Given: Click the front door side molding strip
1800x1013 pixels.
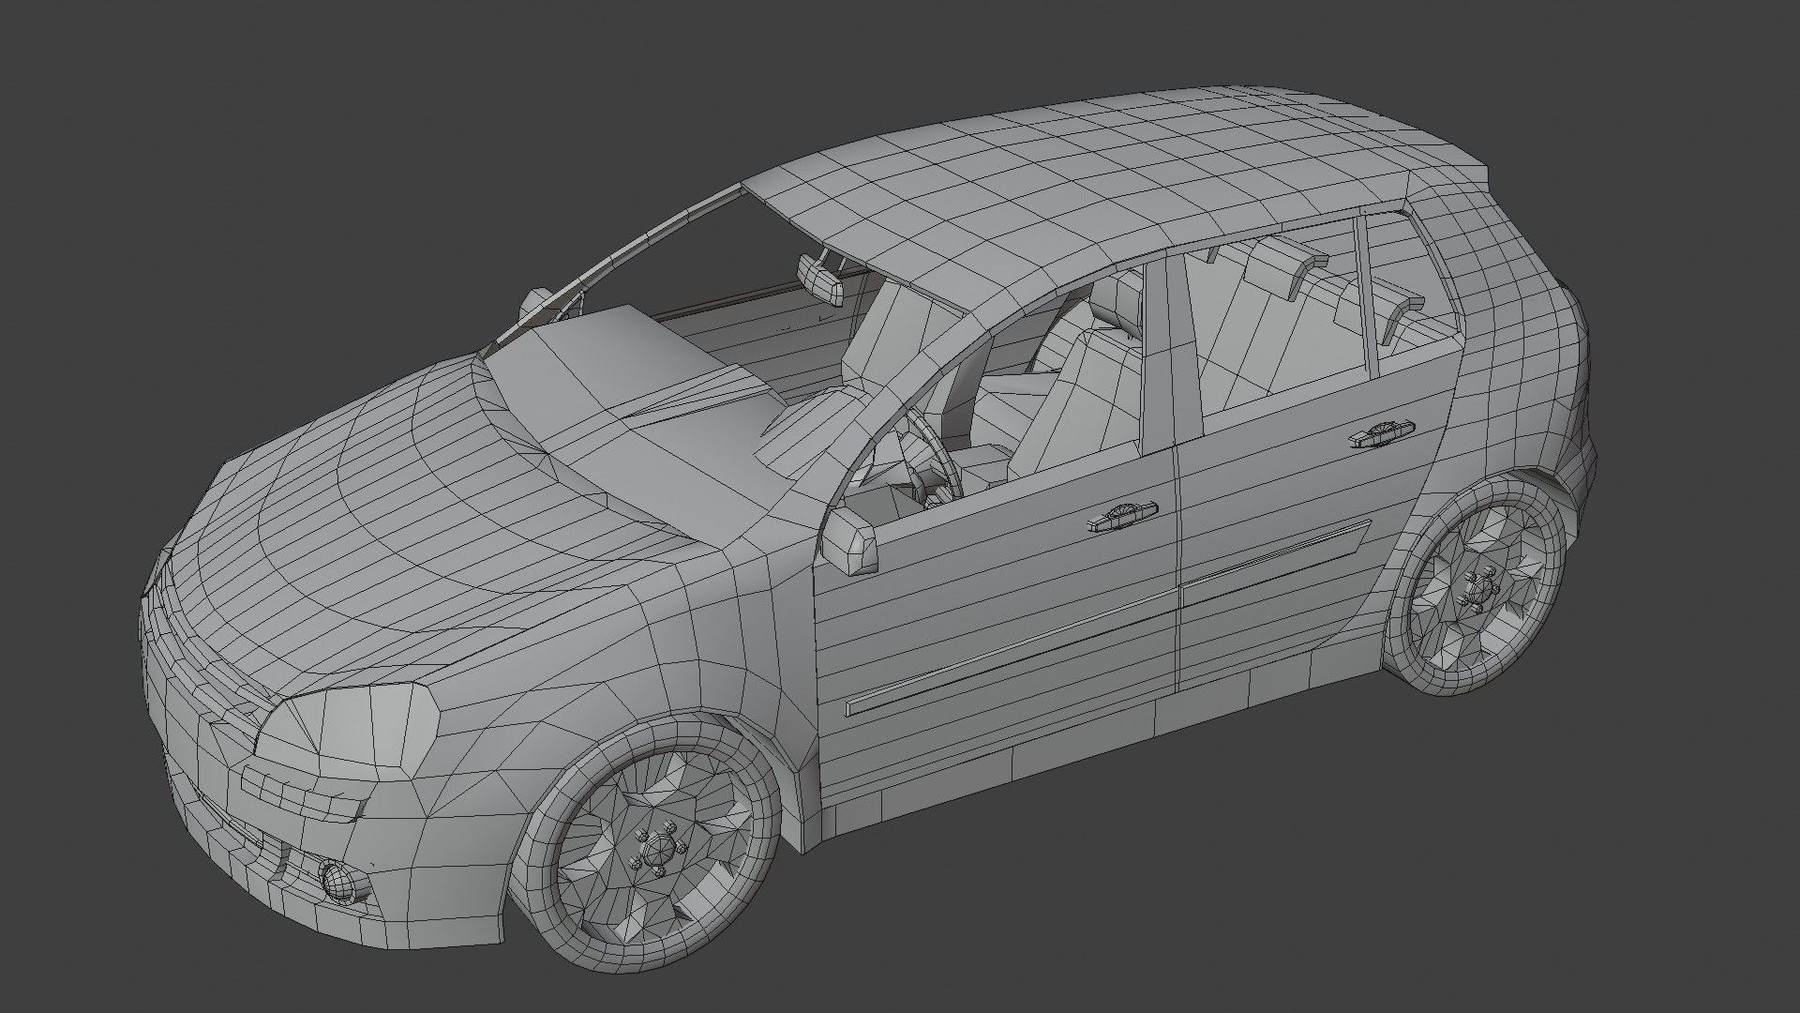Looking at the screenshot, I should click(x=1010, y=653).
